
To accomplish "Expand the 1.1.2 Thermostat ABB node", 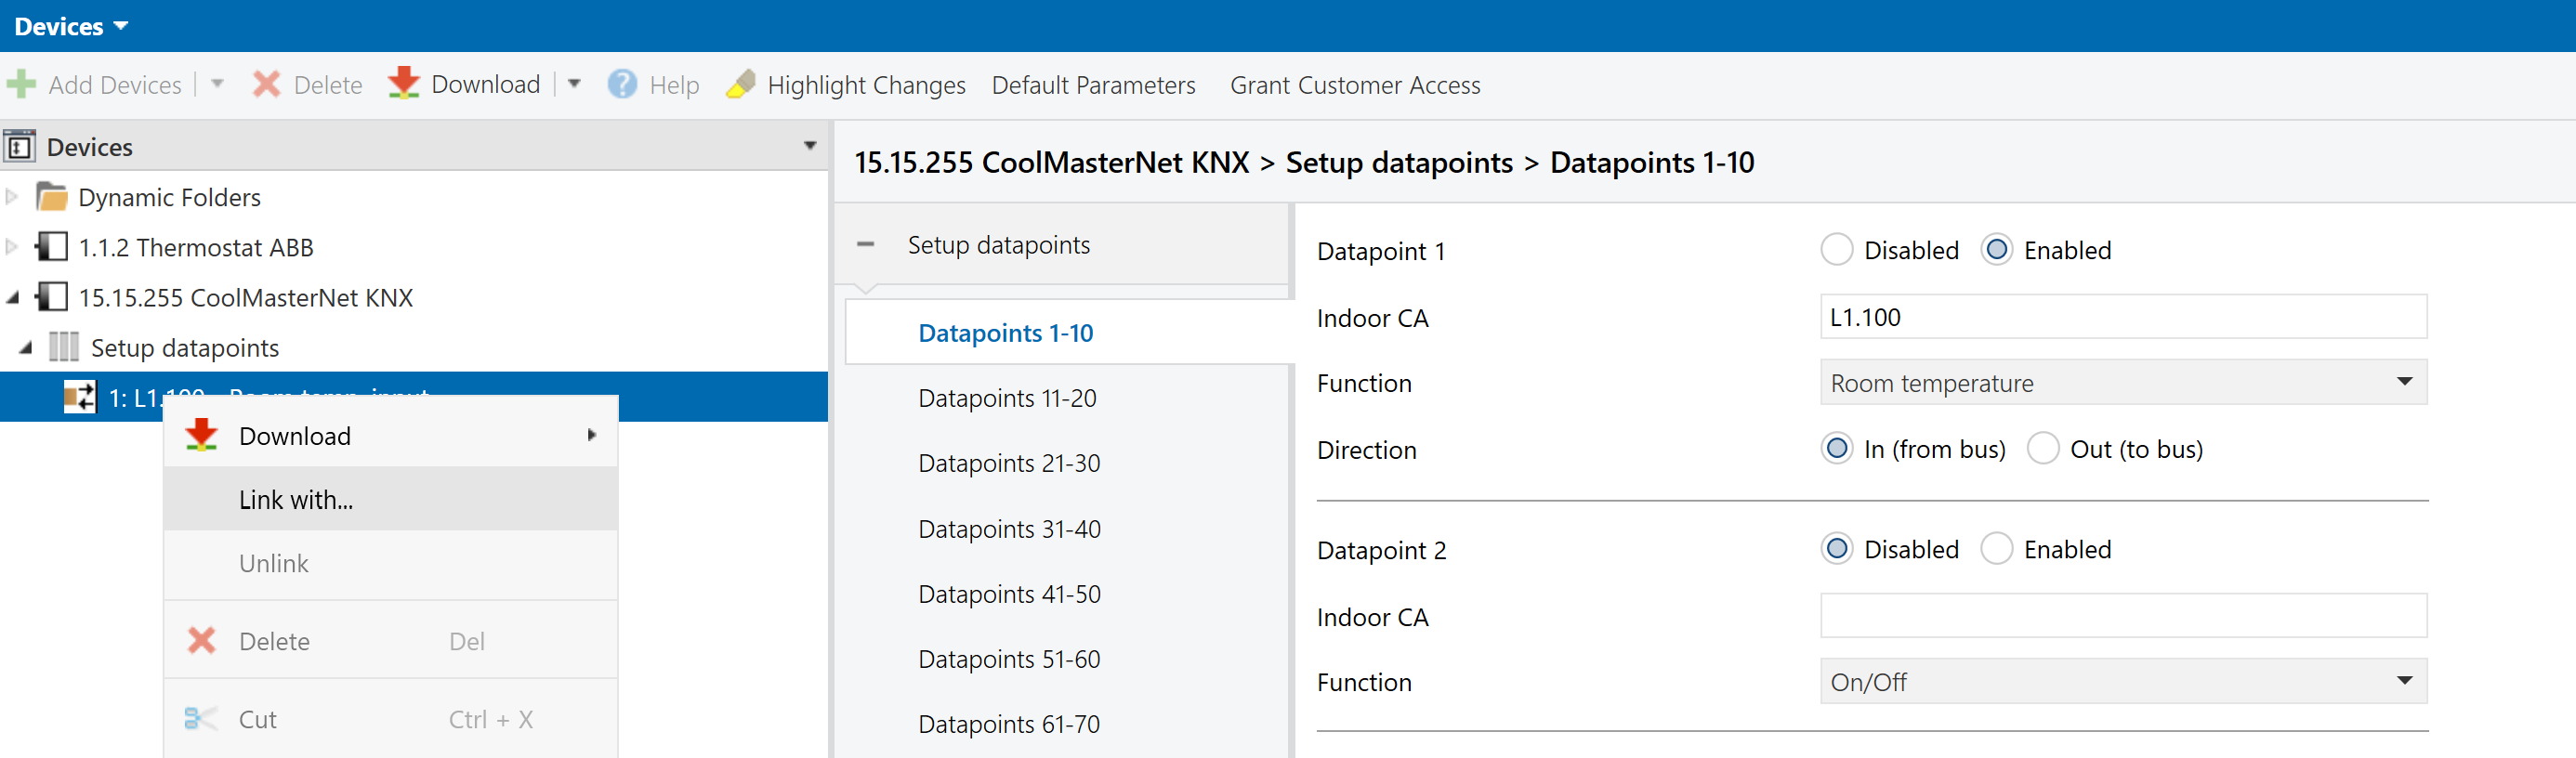I will [12, 246].
